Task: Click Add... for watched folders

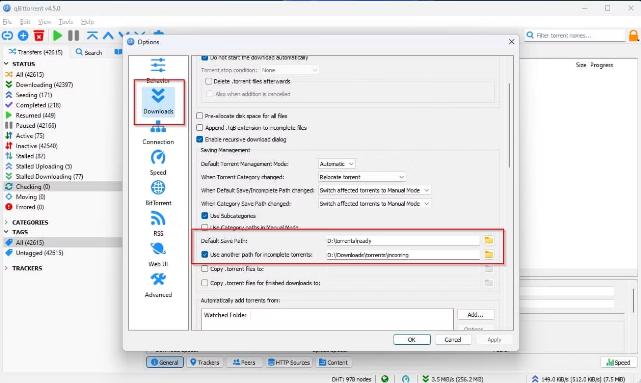Action: pos(475,315)
